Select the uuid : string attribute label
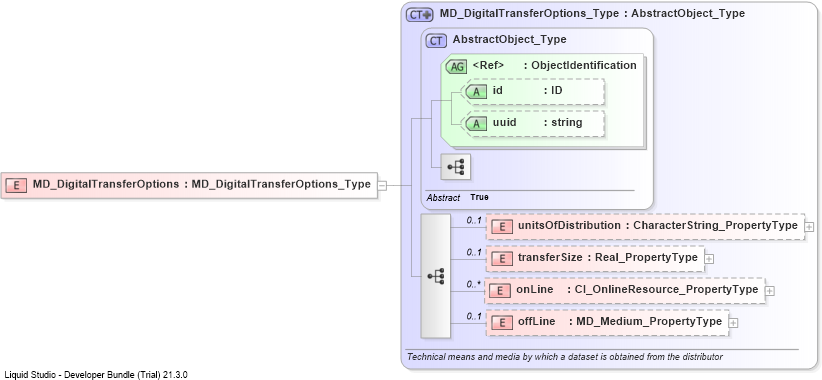 pos(537,123)
